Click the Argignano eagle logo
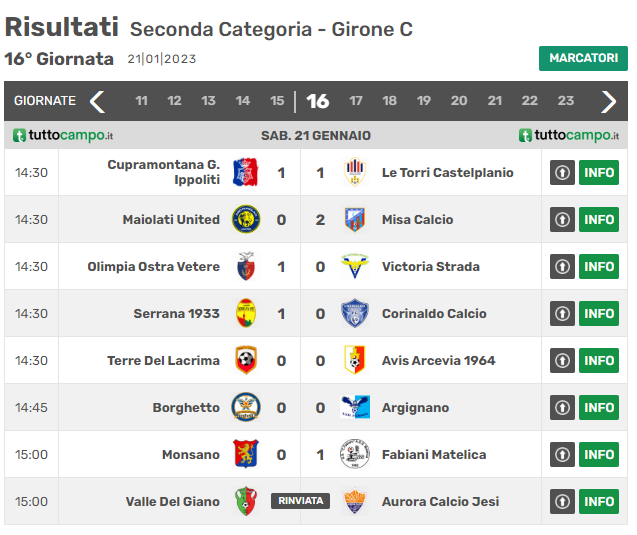The image size is (637, 535). pyautogui.click(x=355, y=407)
